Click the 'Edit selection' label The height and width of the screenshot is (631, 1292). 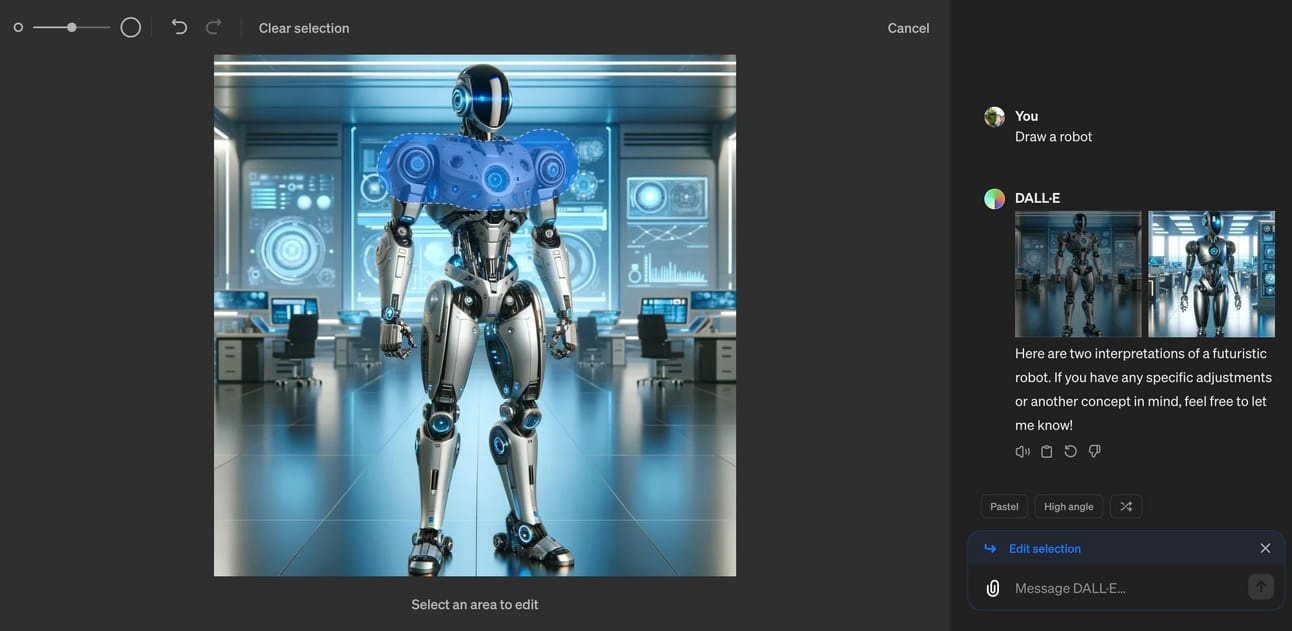[1044, 548]
